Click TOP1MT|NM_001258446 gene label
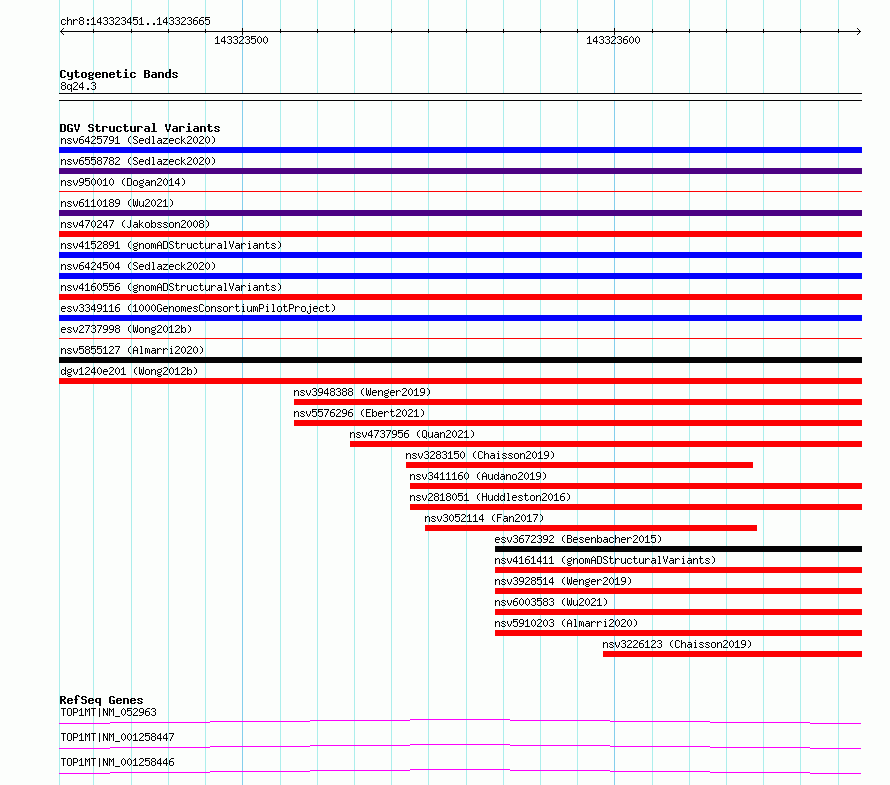Screen dimensions: 890x785 (117, 762)
